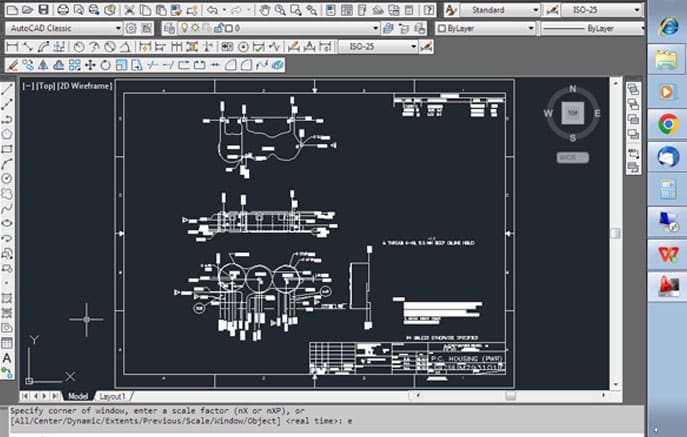Click the vertical scrollbar down arrow

point(616,385)
